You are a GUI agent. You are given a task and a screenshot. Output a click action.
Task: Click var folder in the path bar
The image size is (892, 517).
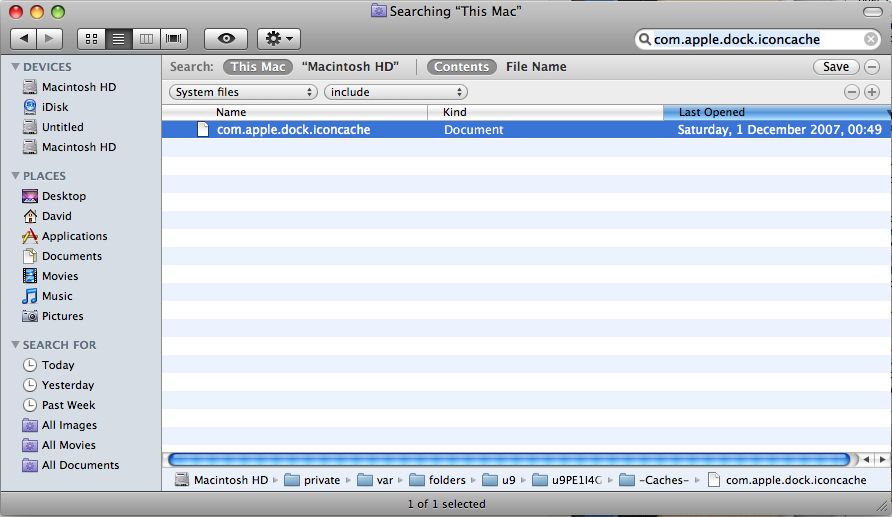pos(375,480)
